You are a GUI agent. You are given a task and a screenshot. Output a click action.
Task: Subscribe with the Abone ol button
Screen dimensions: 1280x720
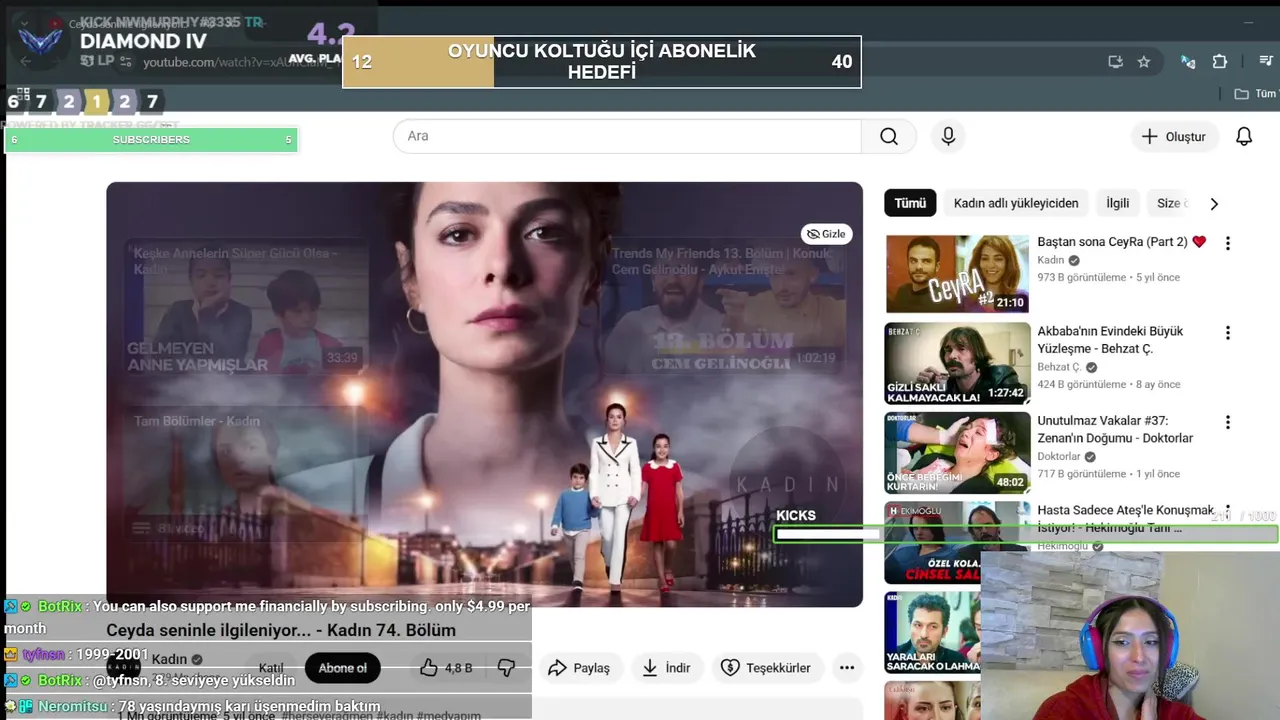point(343,668)
